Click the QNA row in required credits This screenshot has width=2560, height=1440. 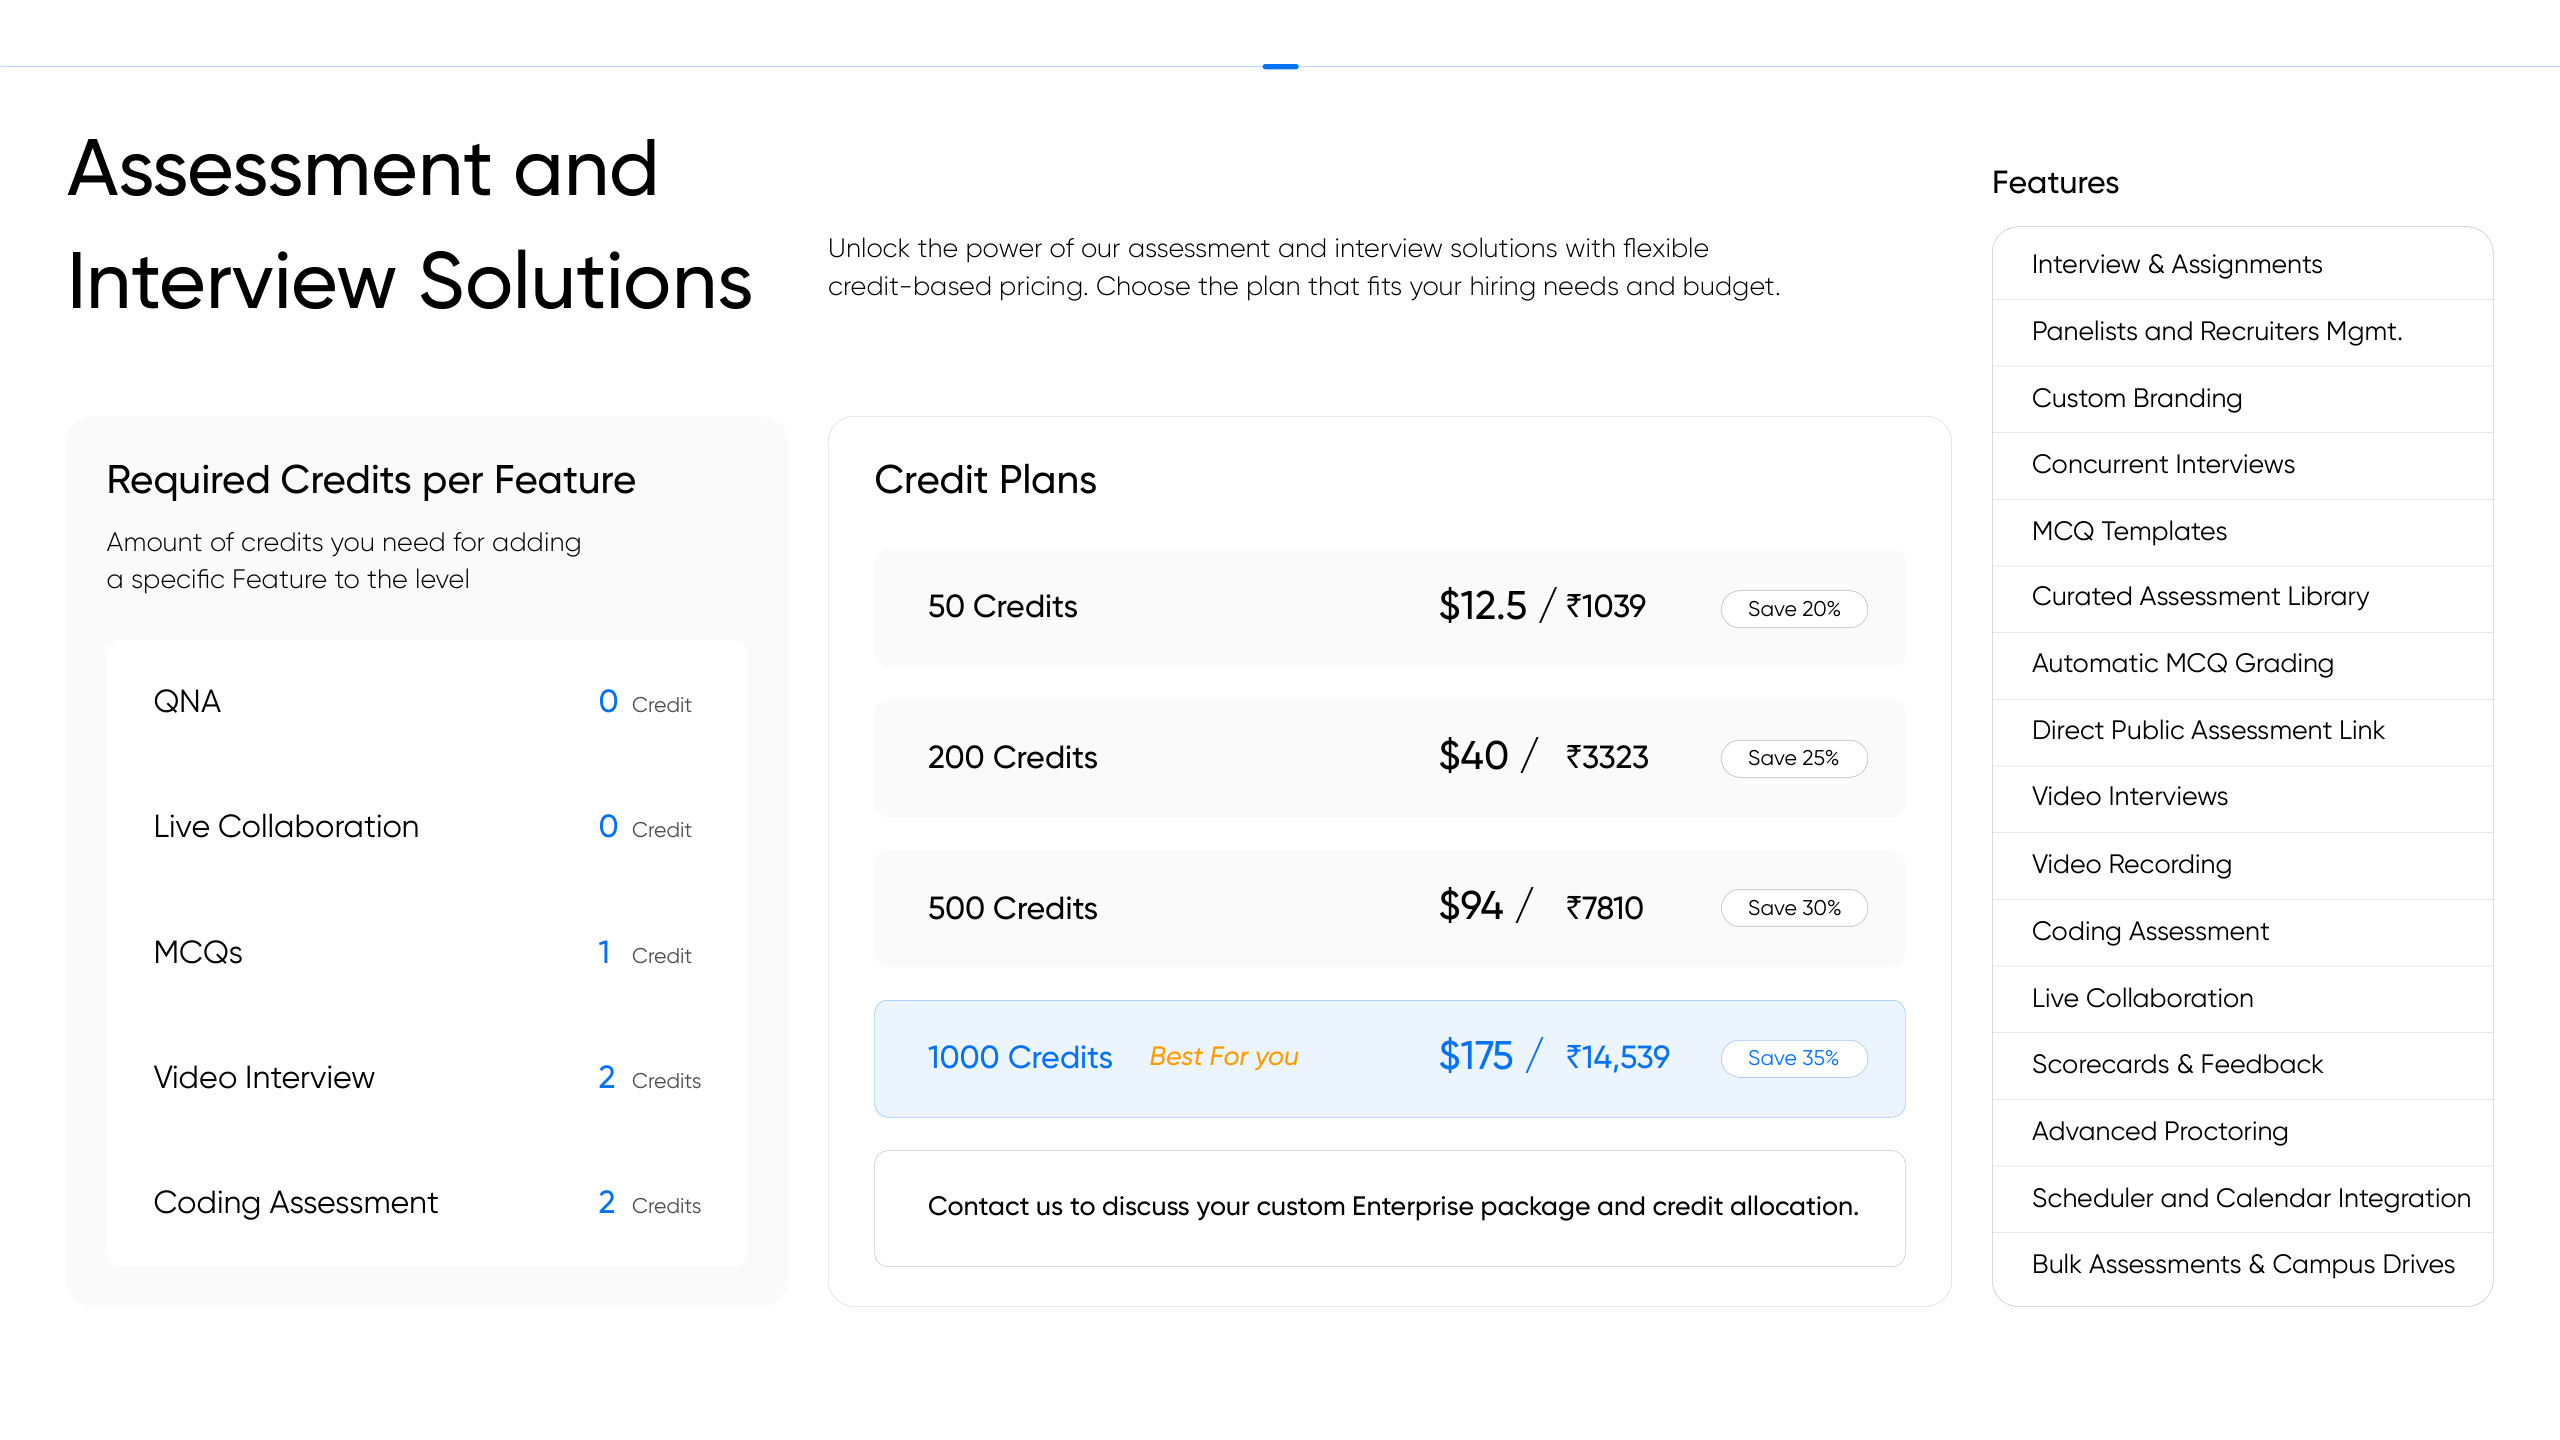point(427,702)
